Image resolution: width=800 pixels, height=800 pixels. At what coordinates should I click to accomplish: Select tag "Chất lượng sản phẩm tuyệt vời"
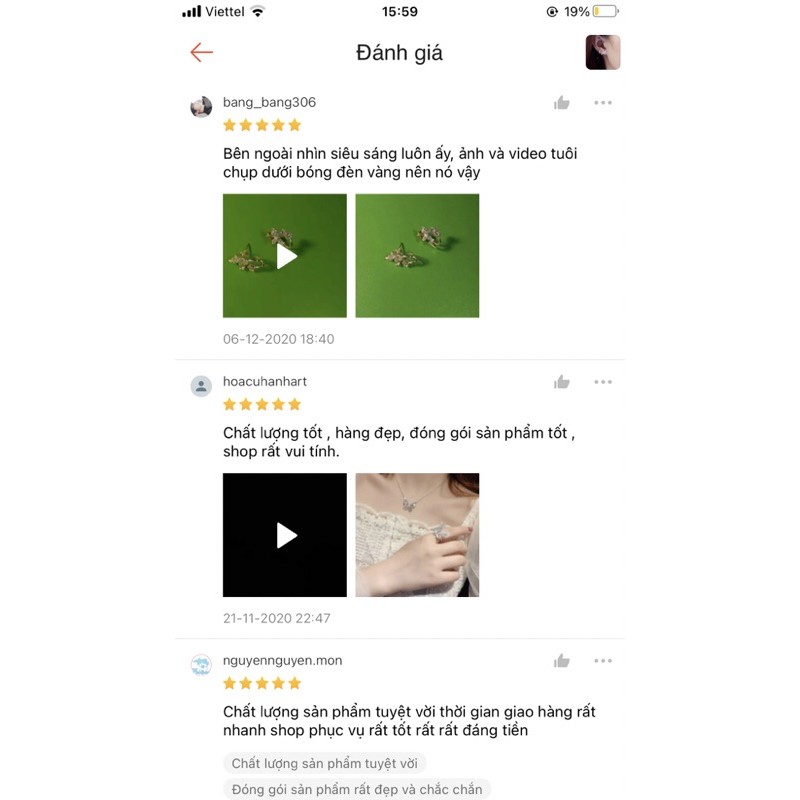point(324,763)
